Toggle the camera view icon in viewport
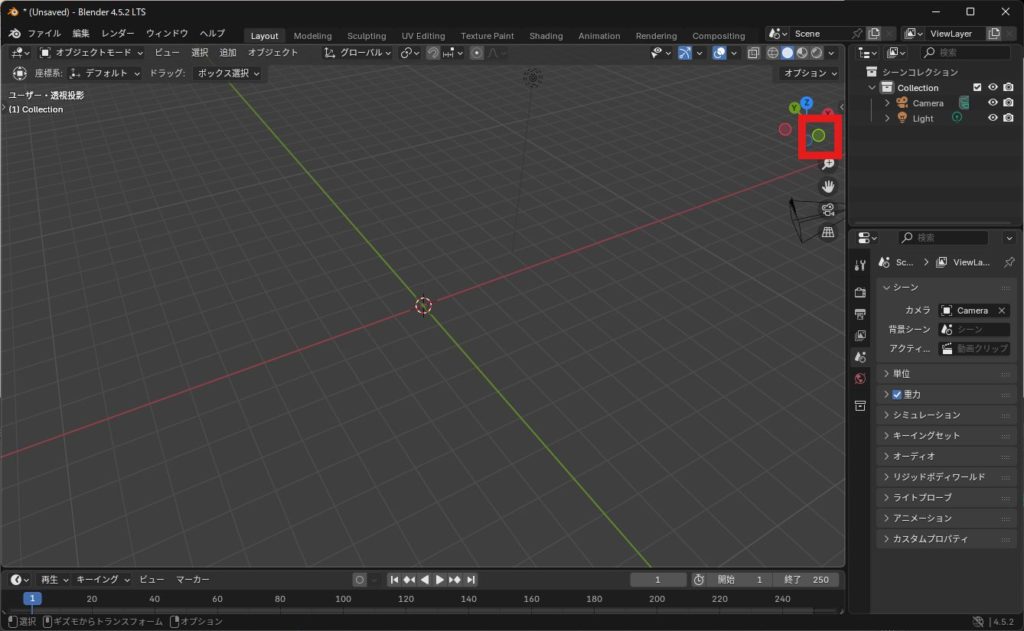1024x631 pixels. coord(828,210)
